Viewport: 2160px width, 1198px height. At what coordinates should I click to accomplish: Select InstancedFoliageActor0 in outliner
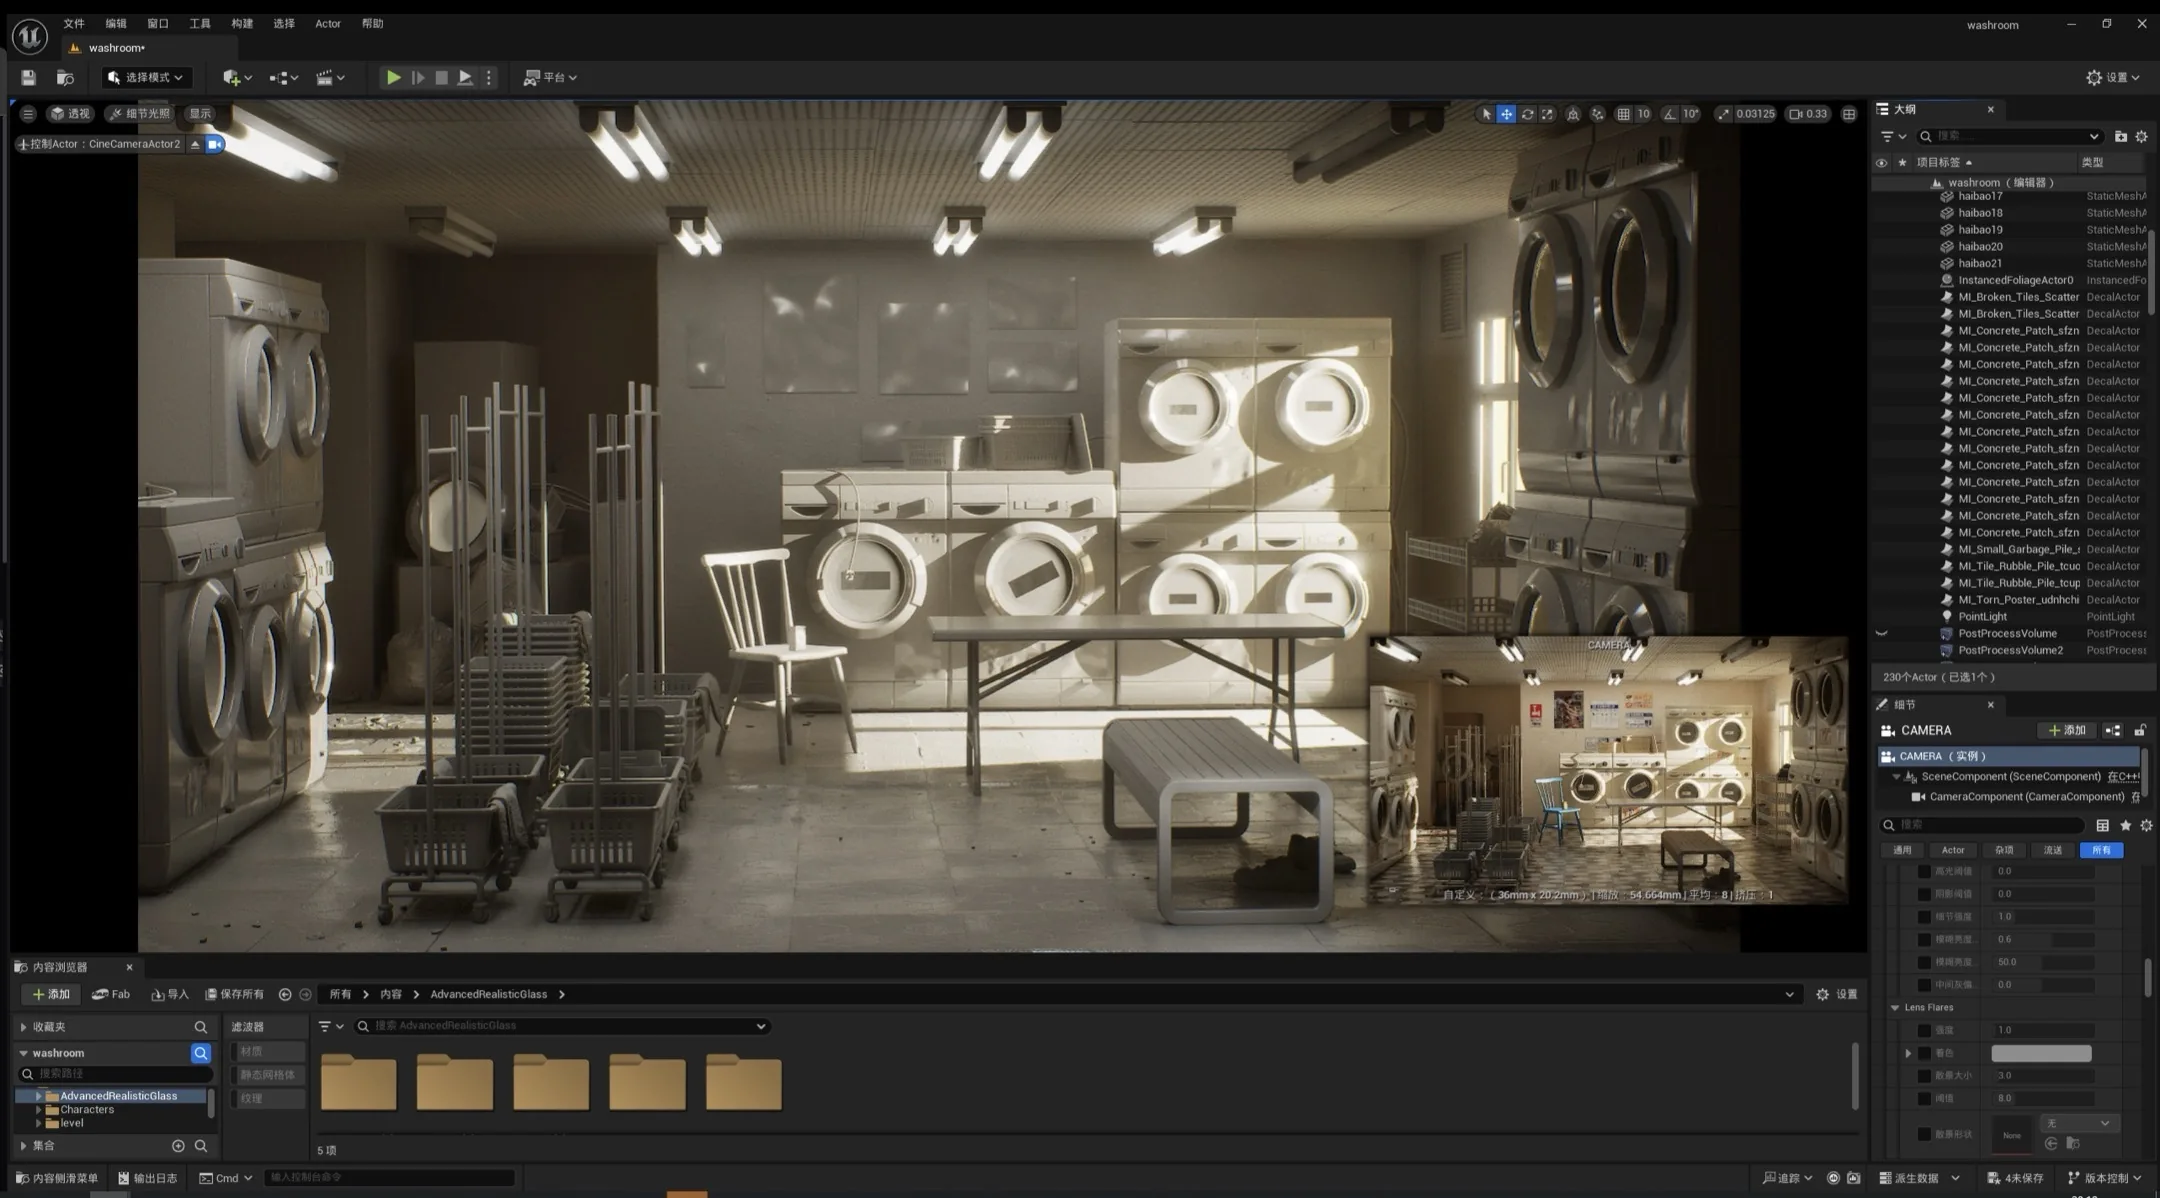click(2010, 280)
